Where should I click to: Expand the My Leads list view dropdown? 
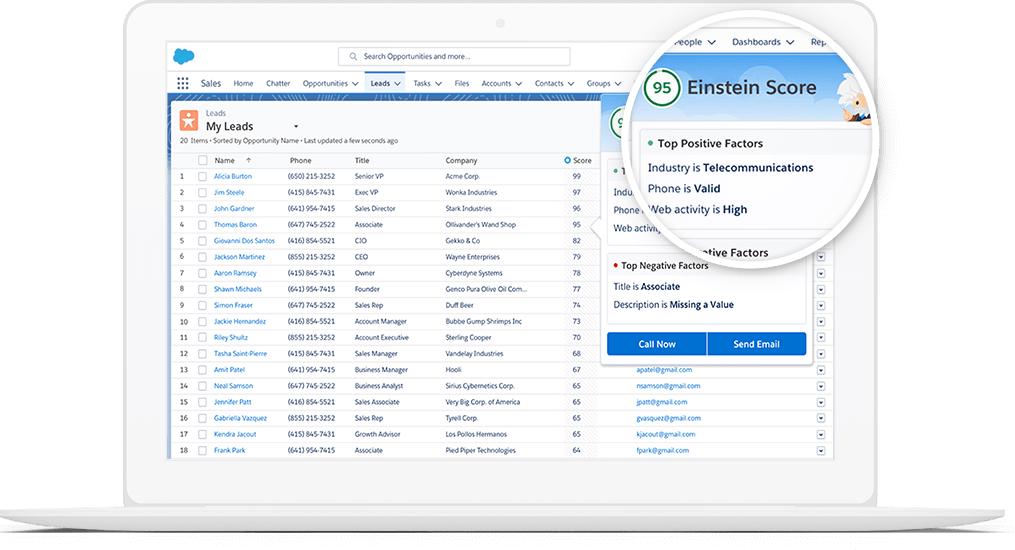coord(294,127)
